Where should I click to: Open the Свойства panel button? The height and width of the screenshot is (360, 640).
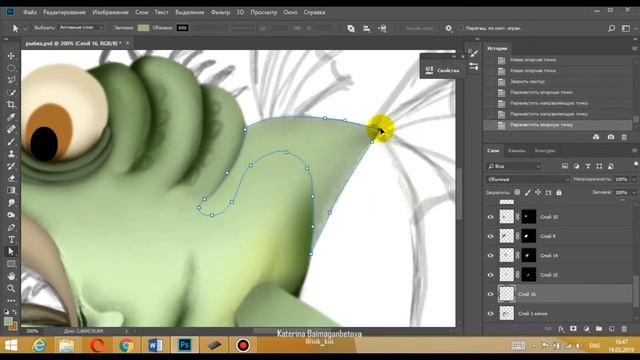(x=442, y=70)
